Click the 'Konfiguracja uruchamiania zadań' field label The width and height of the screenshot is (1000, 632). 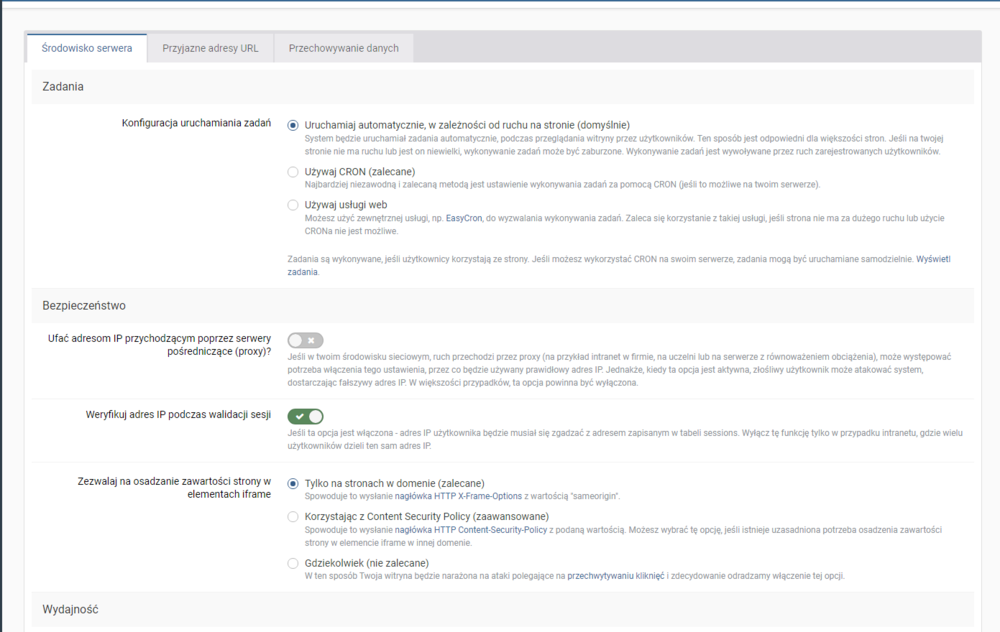196,123
